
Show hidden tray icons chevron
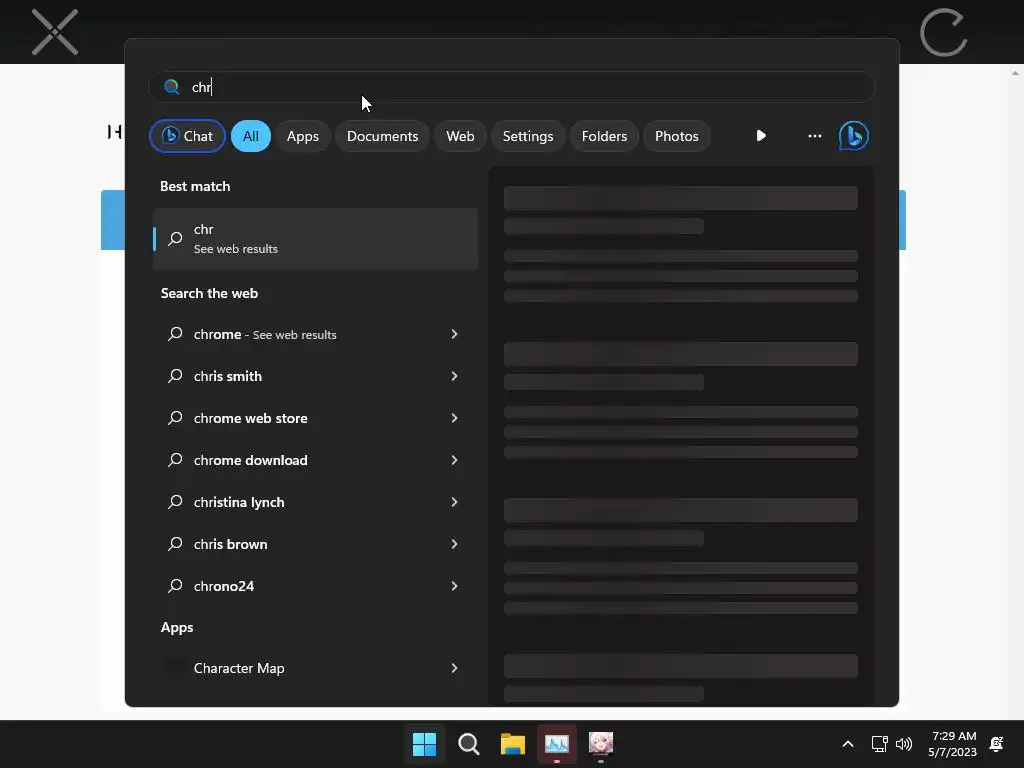pos(848,744)
